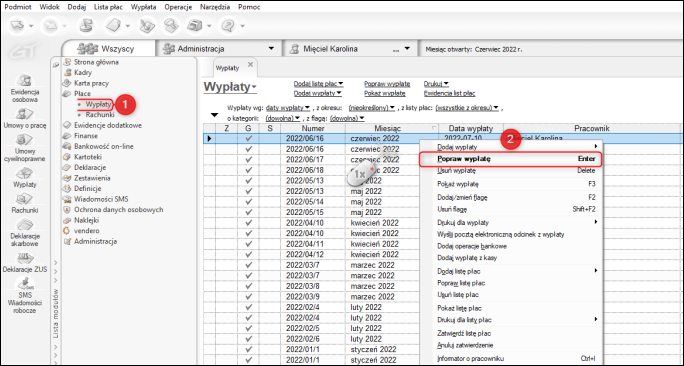Toggle G checkmark in row 2022/04/12
Viewport: 684px width, 366px height.
[x=248, y=254]
